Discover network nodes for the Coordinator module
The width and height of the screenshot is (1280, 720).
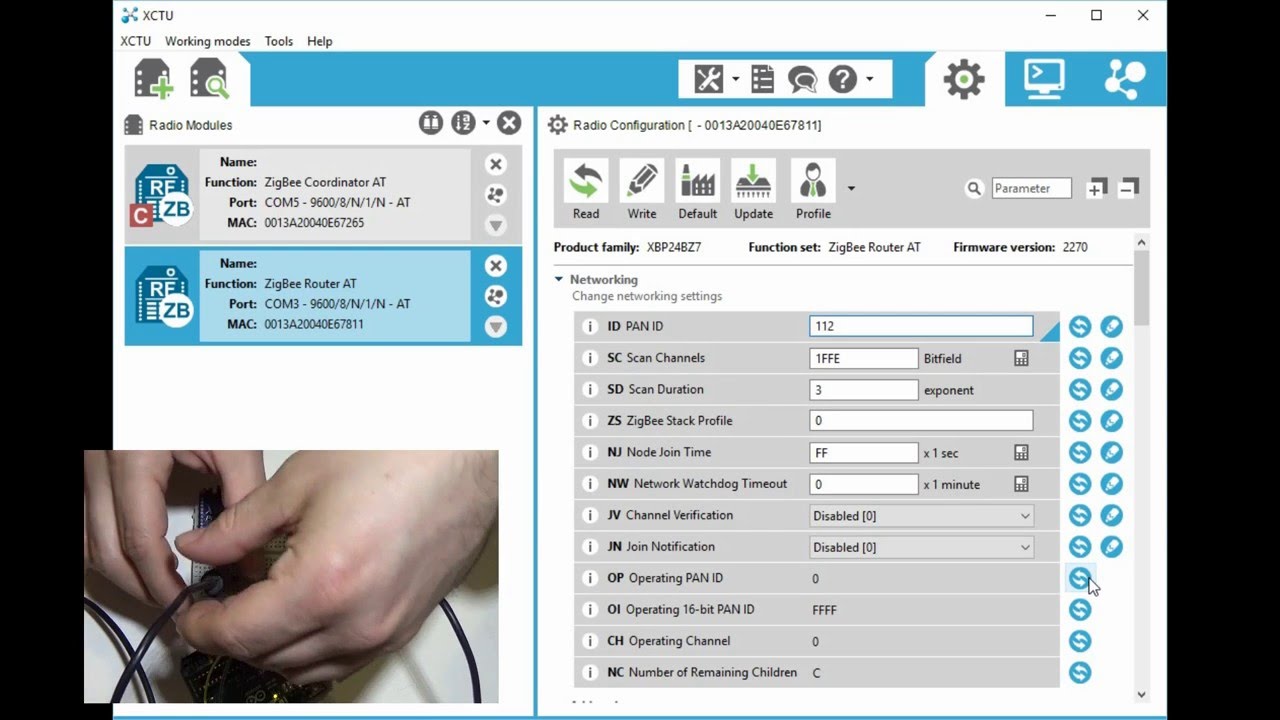(x=495, y=195)
